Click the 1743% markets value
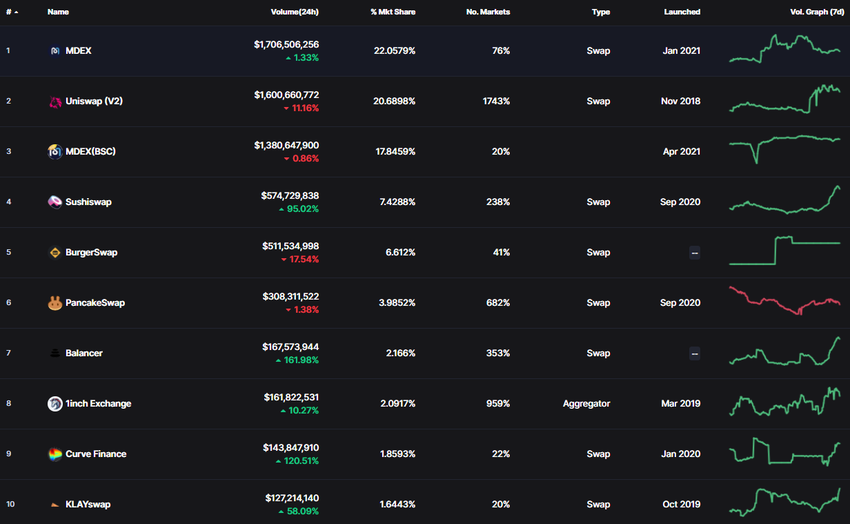The height and width of the screenshot is (524, 850). click(x=497, y=101)
